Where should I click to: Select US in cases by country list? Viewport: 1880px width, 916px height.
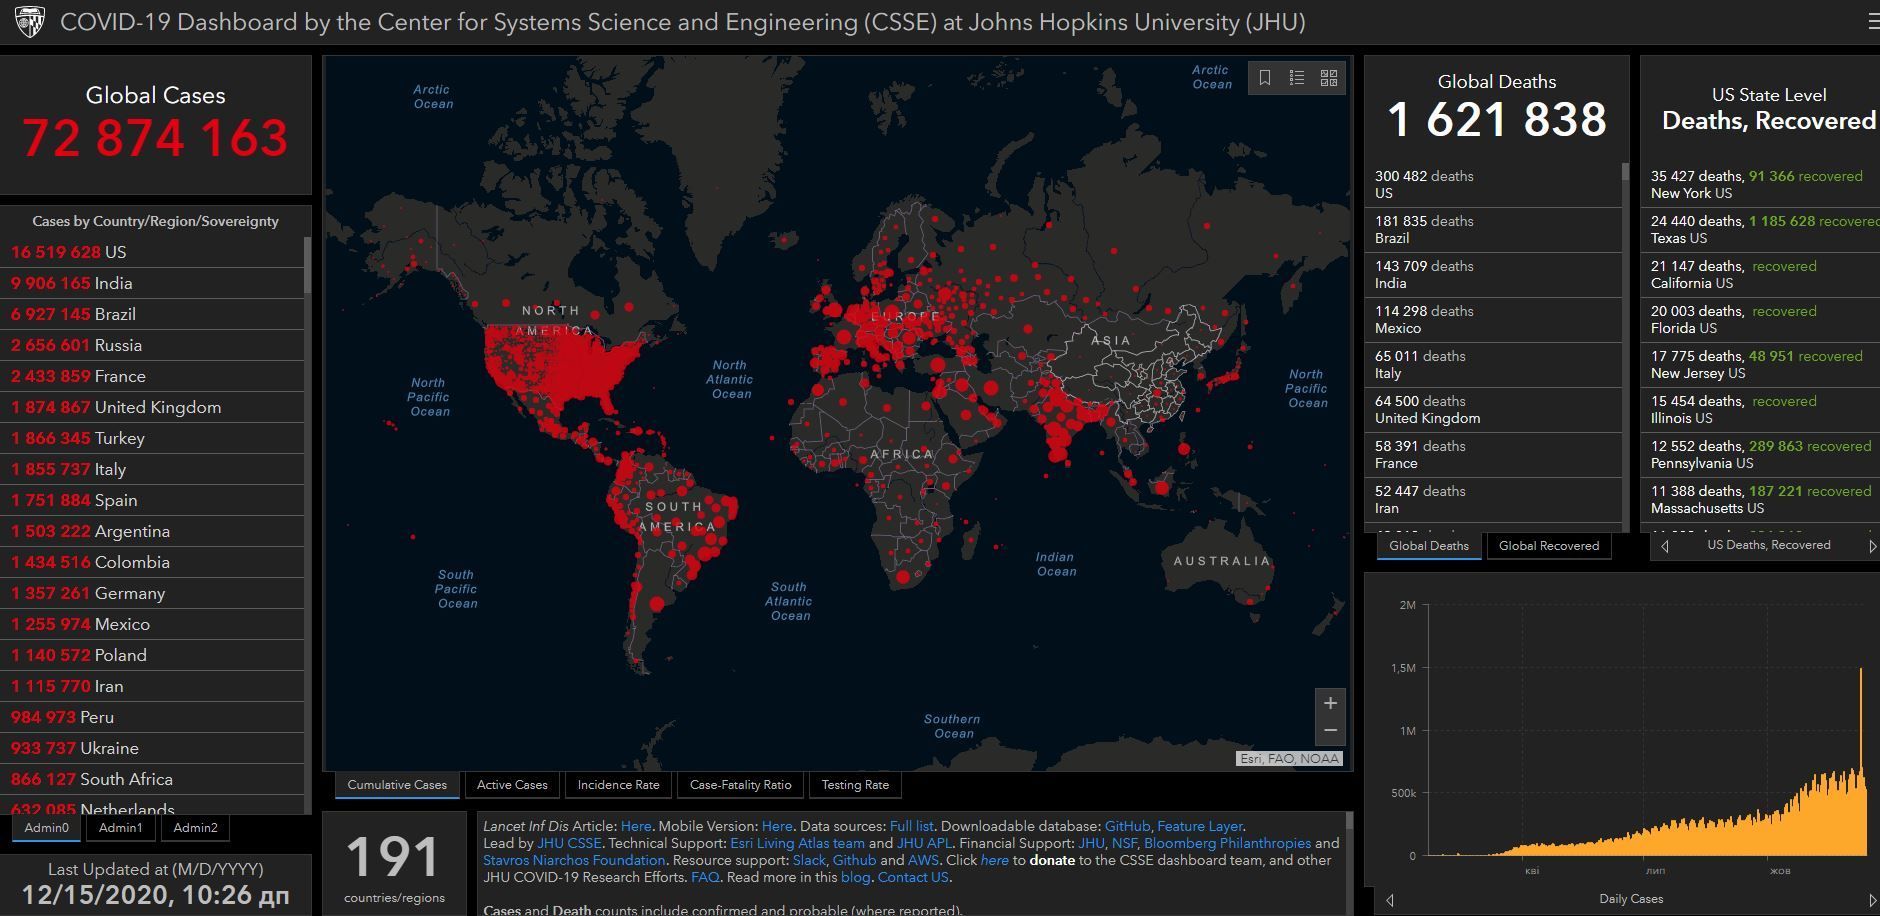pos(152,252)
